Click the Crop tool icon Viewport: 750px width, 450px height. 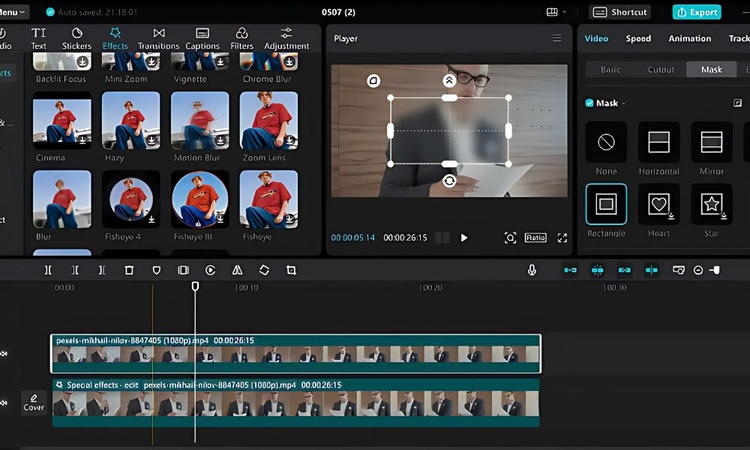coord(291,270)
